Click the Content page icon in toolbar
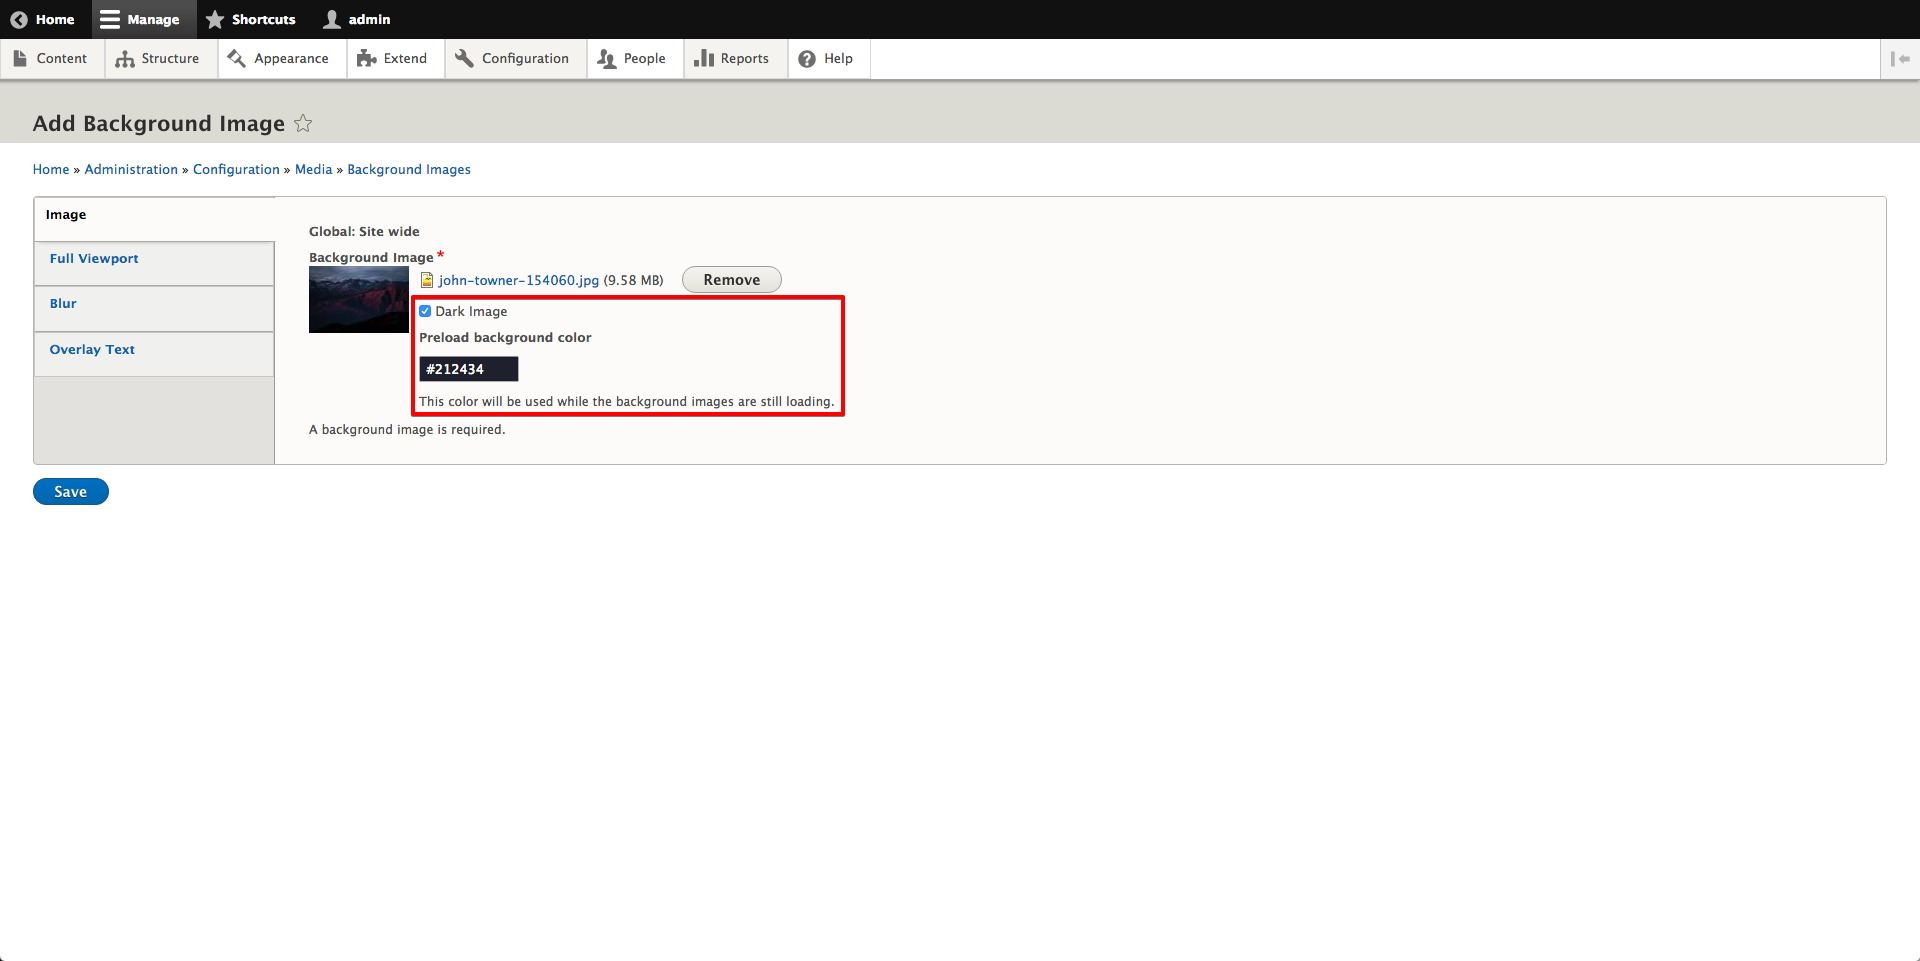This screenshot has height=961, width=1920. coord(20,59)
